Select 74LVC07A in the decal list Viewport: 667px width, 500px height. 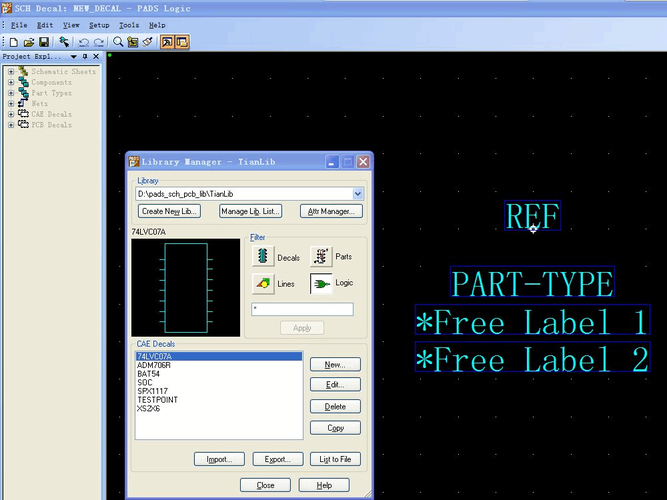click(219, 356)
